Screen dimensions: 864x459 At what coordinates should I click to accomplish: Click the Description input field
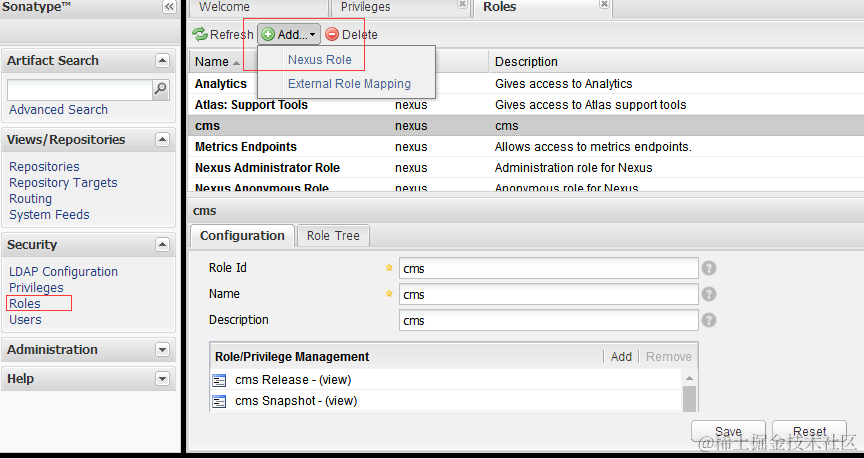(x=549, y=320)
